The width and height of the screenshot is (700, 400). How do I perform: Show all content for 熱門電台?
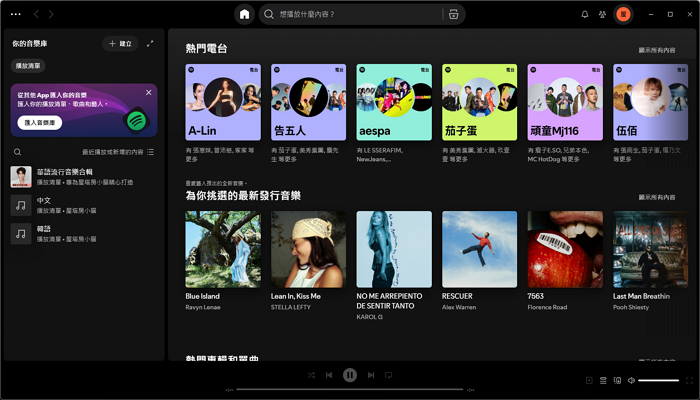[x=657, y=50]
